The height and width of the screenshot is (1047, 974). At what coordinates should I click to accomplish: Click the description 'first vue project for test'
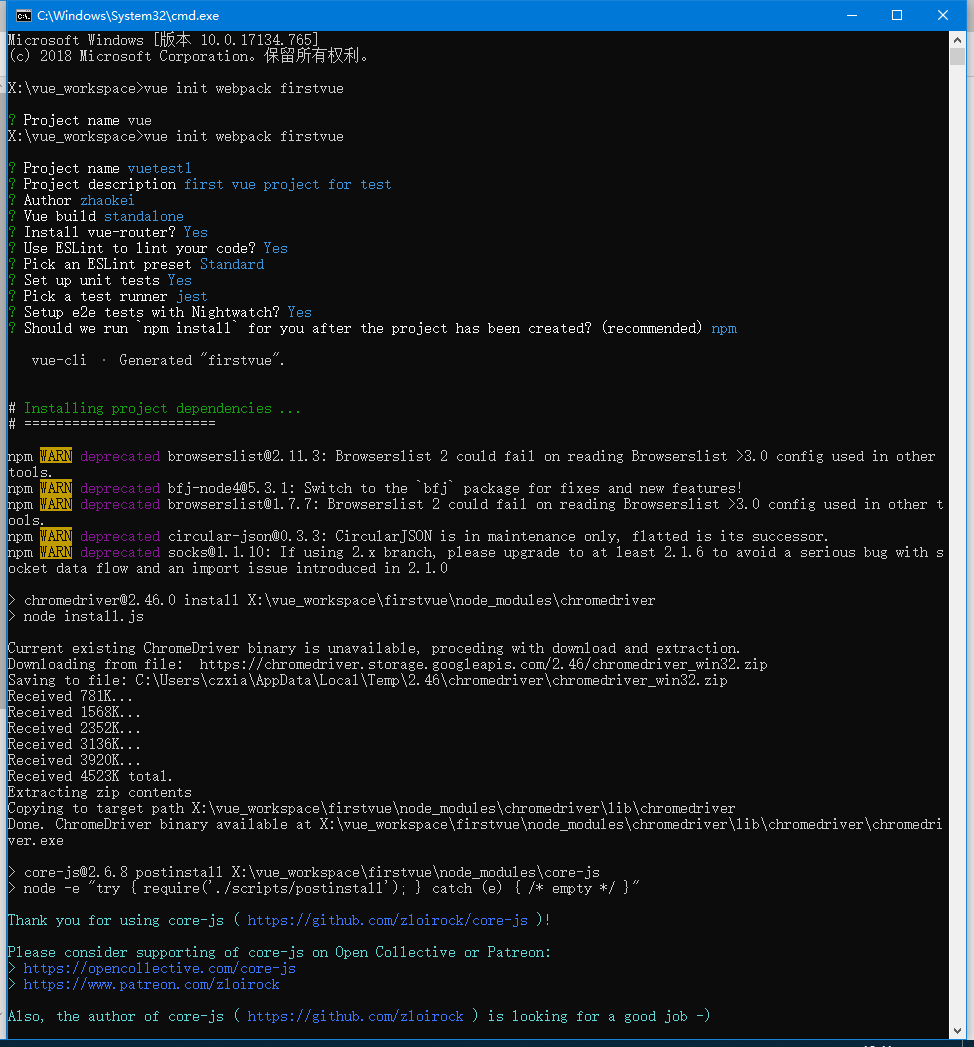click(288, 184)
